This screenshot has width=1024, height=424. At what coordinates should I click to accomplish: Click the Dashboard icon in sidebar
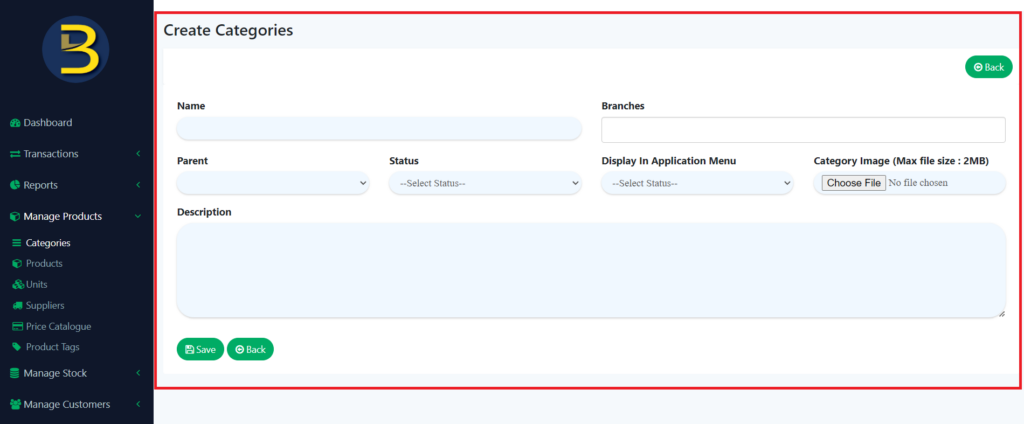click(x=15, y=123)
